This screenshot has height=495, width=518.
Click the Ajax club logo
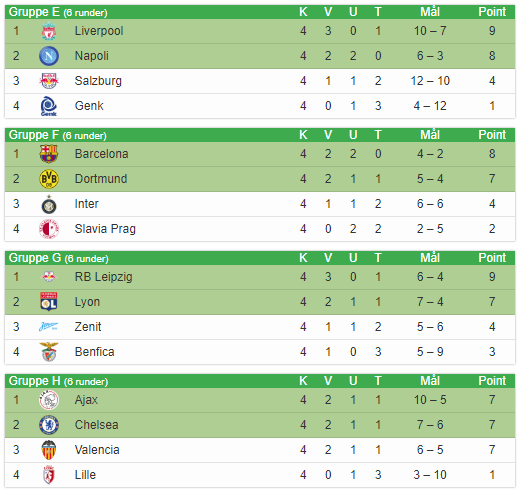[49, 400]
